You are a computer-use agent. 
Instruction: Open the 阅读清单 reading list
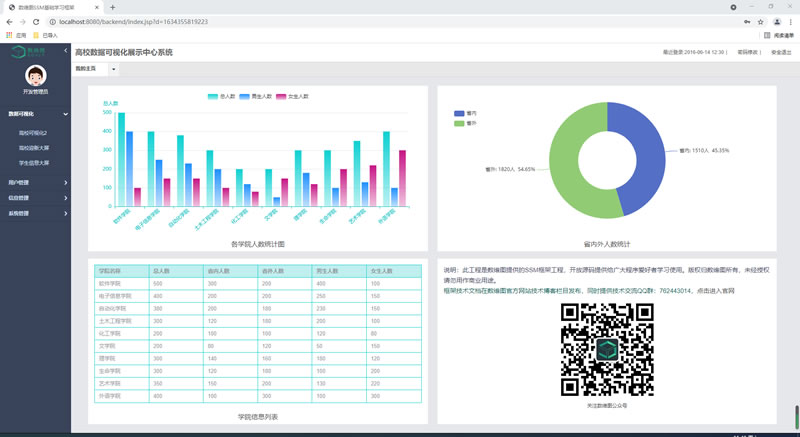tap(779, 35)
